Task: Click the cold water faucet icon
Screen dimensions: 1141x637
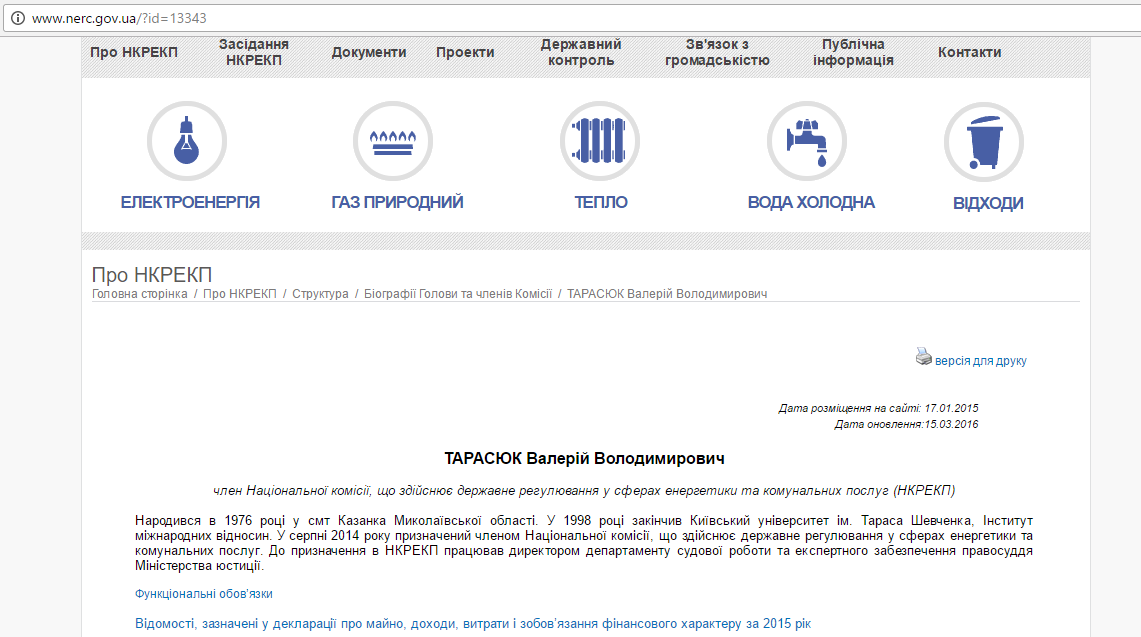Action: tap(807, 141)
